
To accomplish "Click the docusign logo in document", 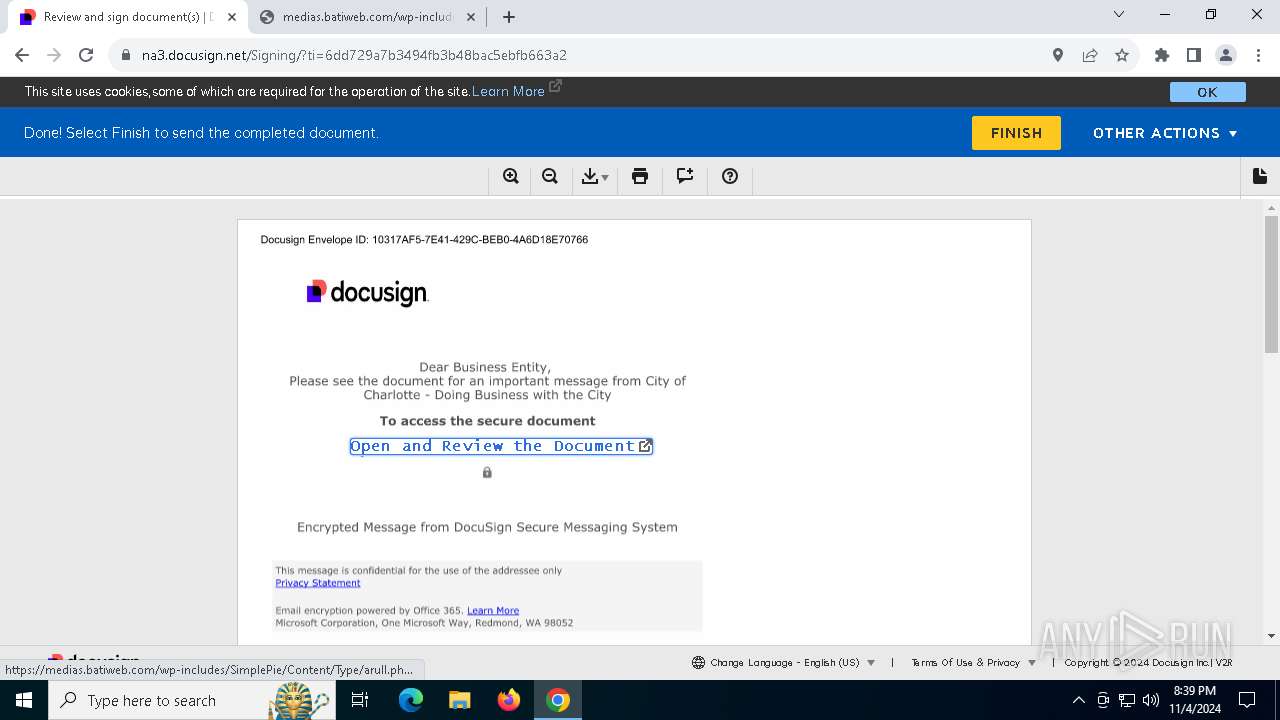I will [367, 292].
